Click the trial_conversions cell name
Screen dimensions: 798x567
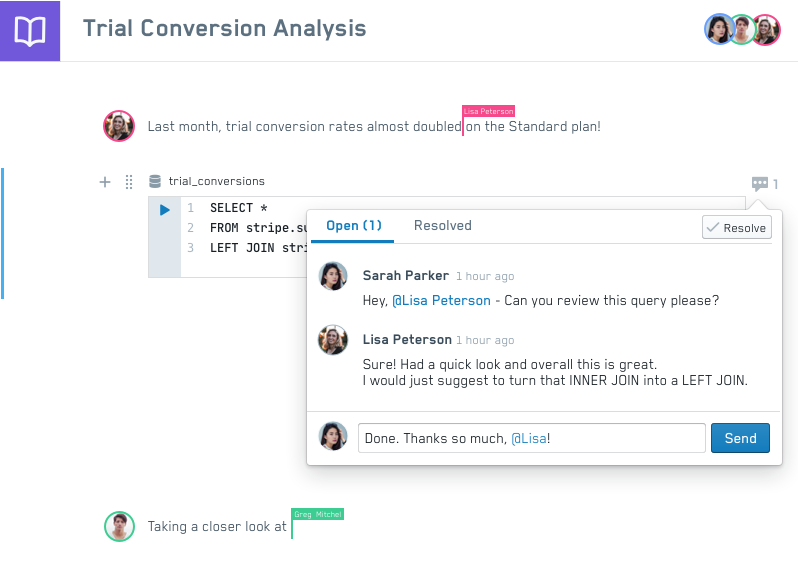click(216, 182)
